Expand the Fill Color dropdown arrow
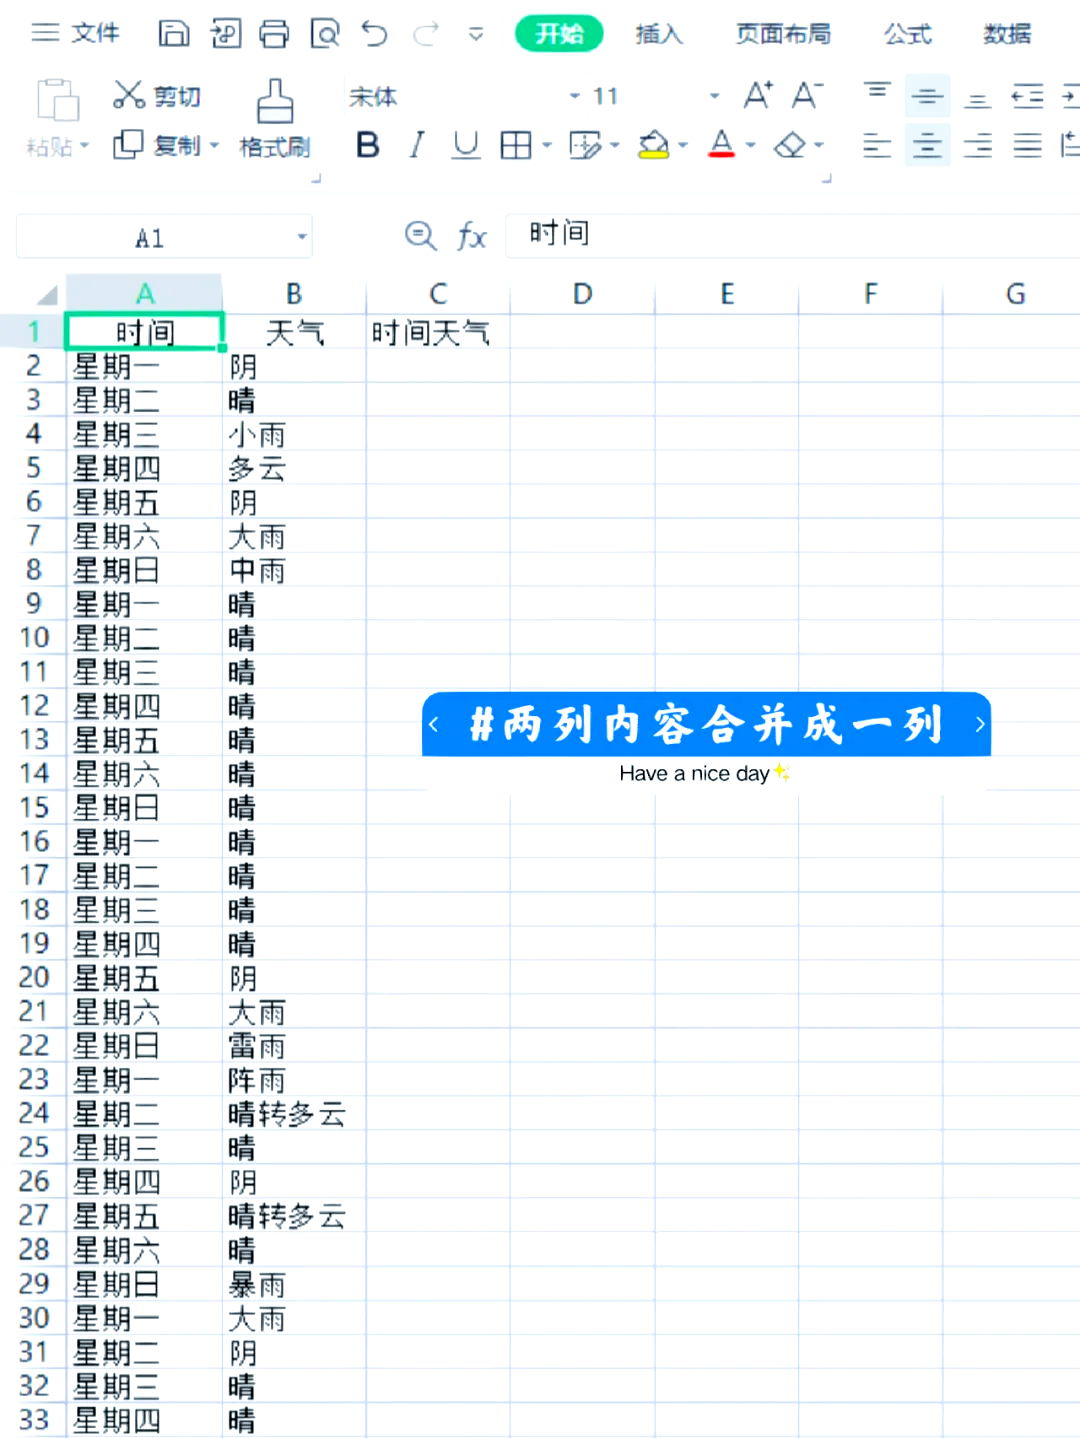Image resolution: width=1080 pixels, height=1438 pixels. coord(683,146)
